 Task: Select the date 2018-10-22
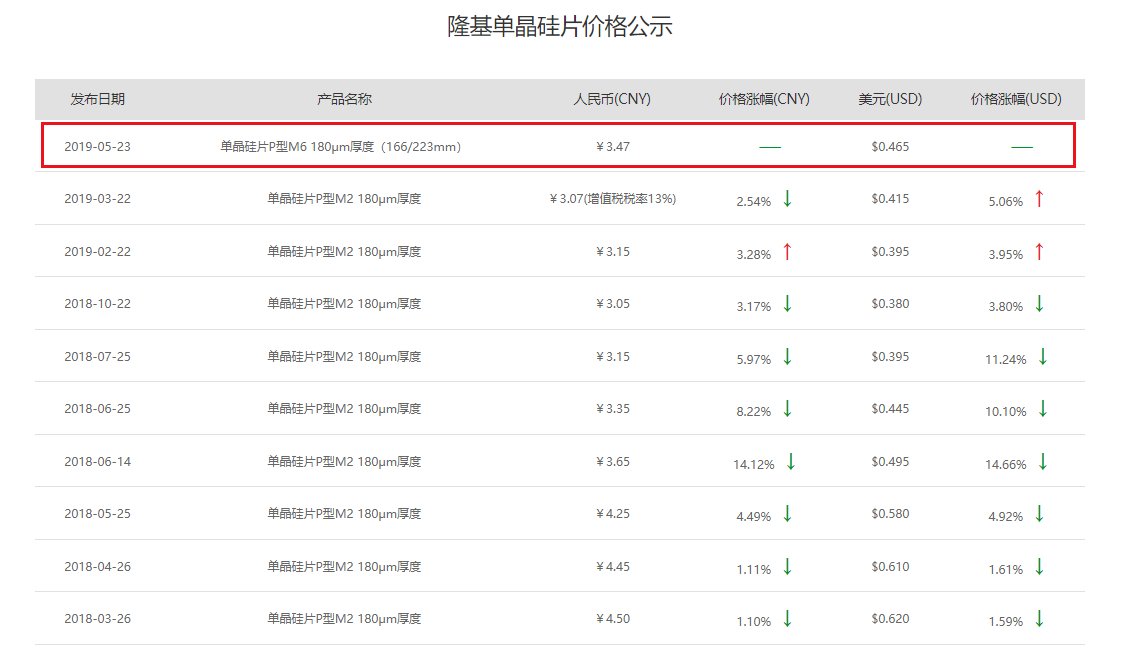pos(97,304)
